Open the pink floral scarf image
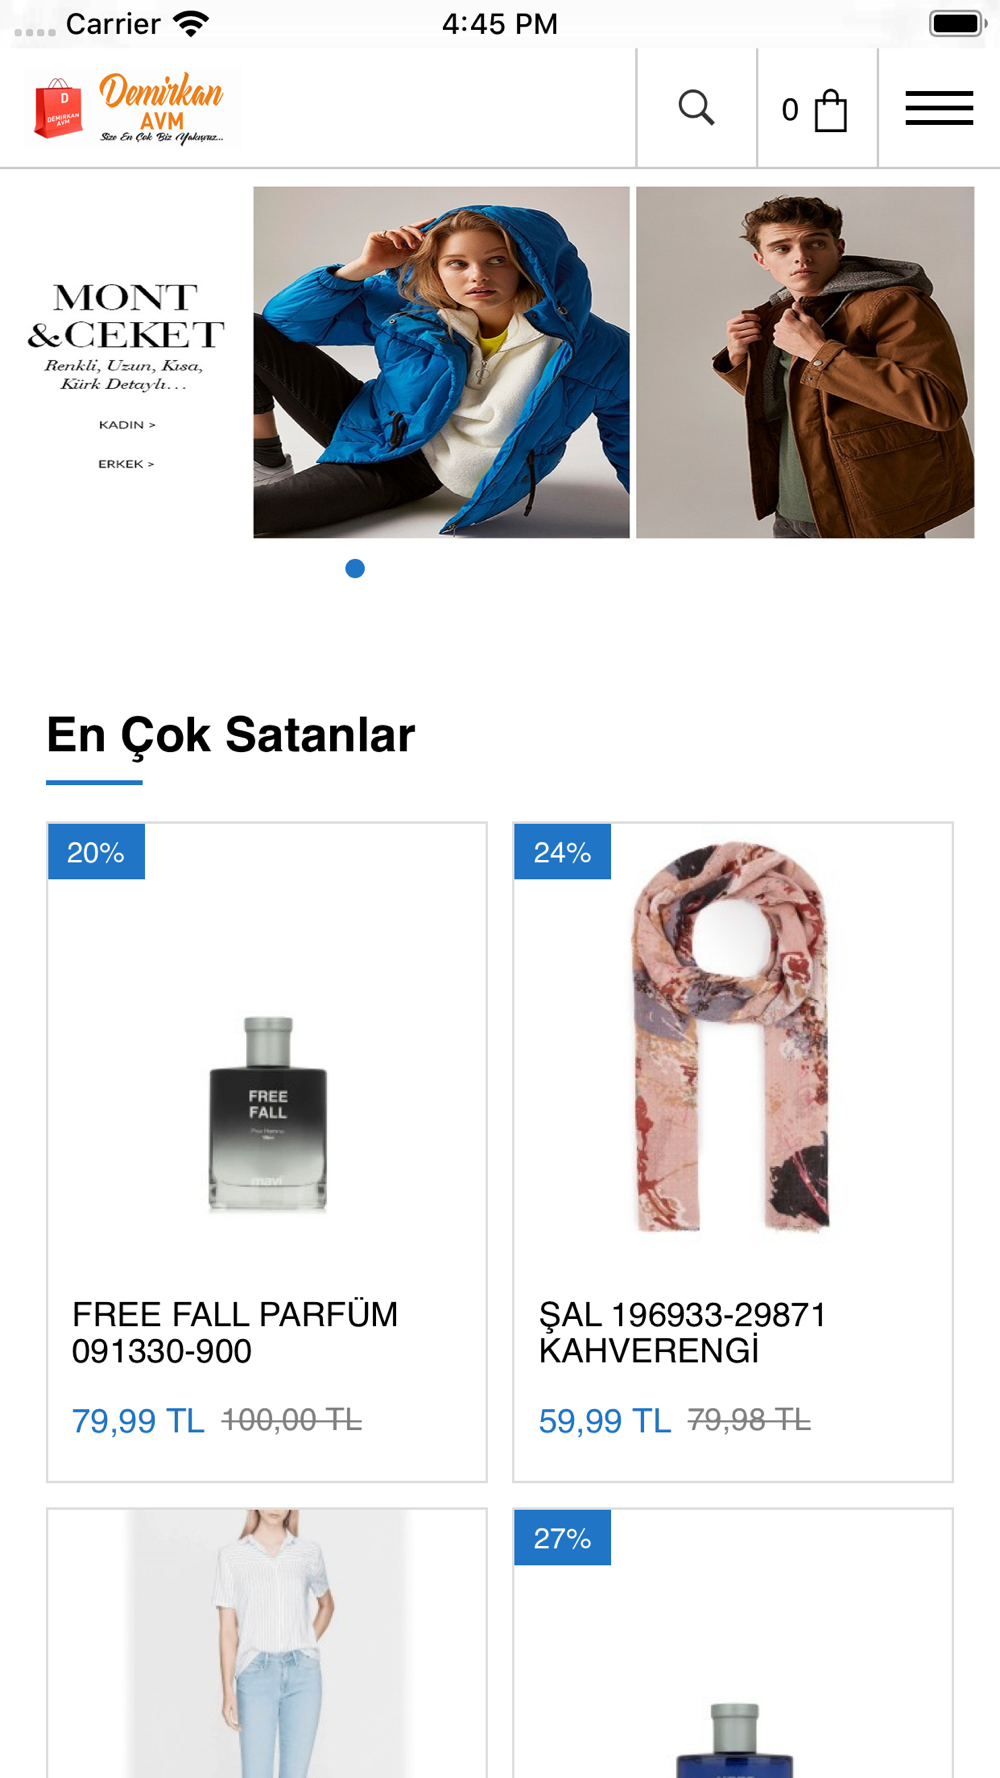This screenshot has height=1778, width=1000. 732,1038
